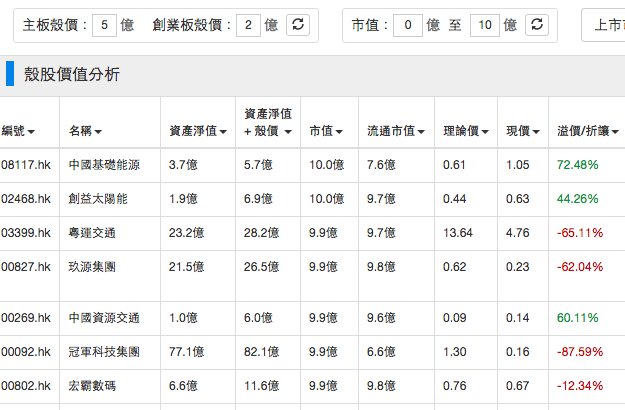Sort by 理論價 column header

[465, 131]
